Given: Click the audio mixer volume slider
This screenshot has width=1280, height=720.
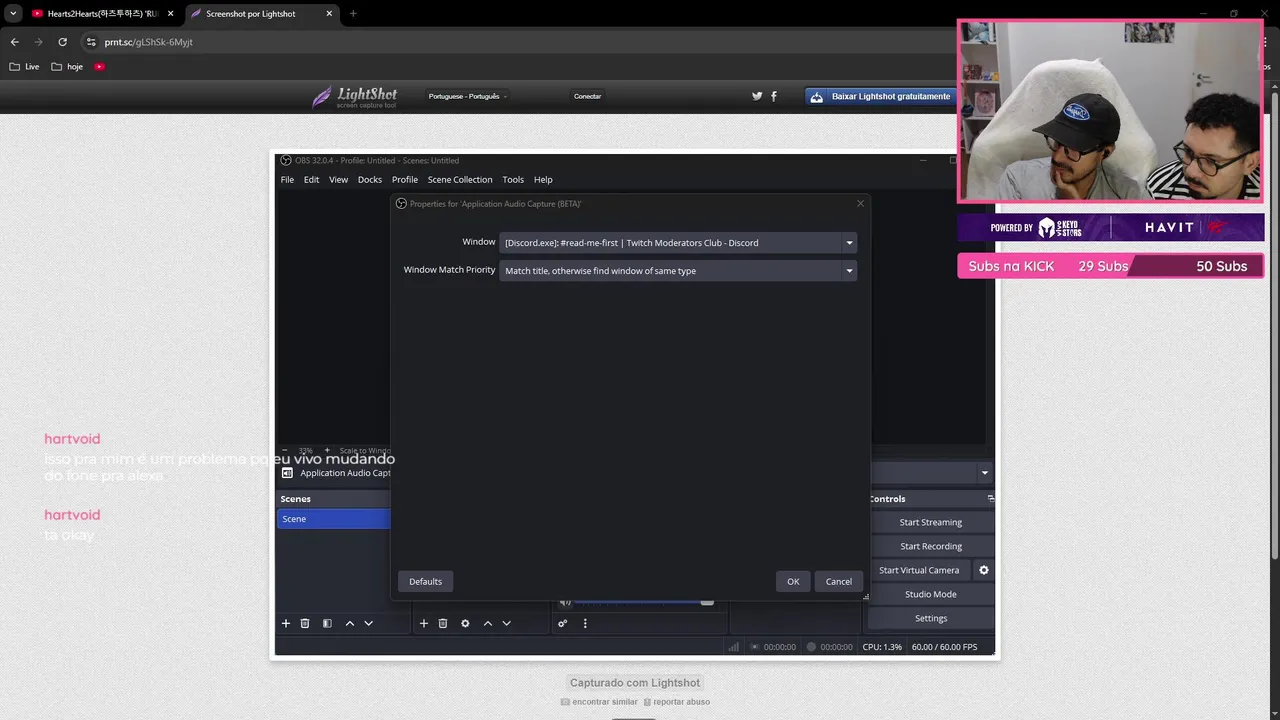Looking at the screenshot, I should pyautogui.click(x=644, y=602).
